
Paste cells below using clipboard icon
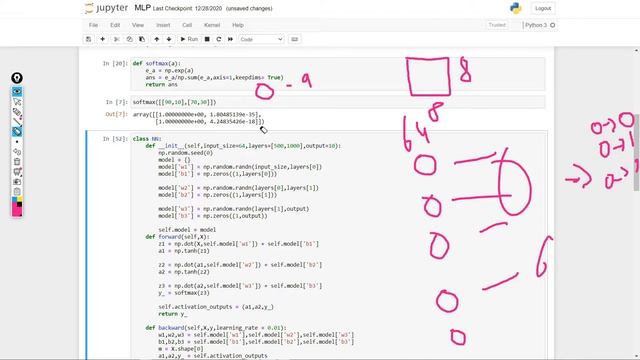pos(142,39)
